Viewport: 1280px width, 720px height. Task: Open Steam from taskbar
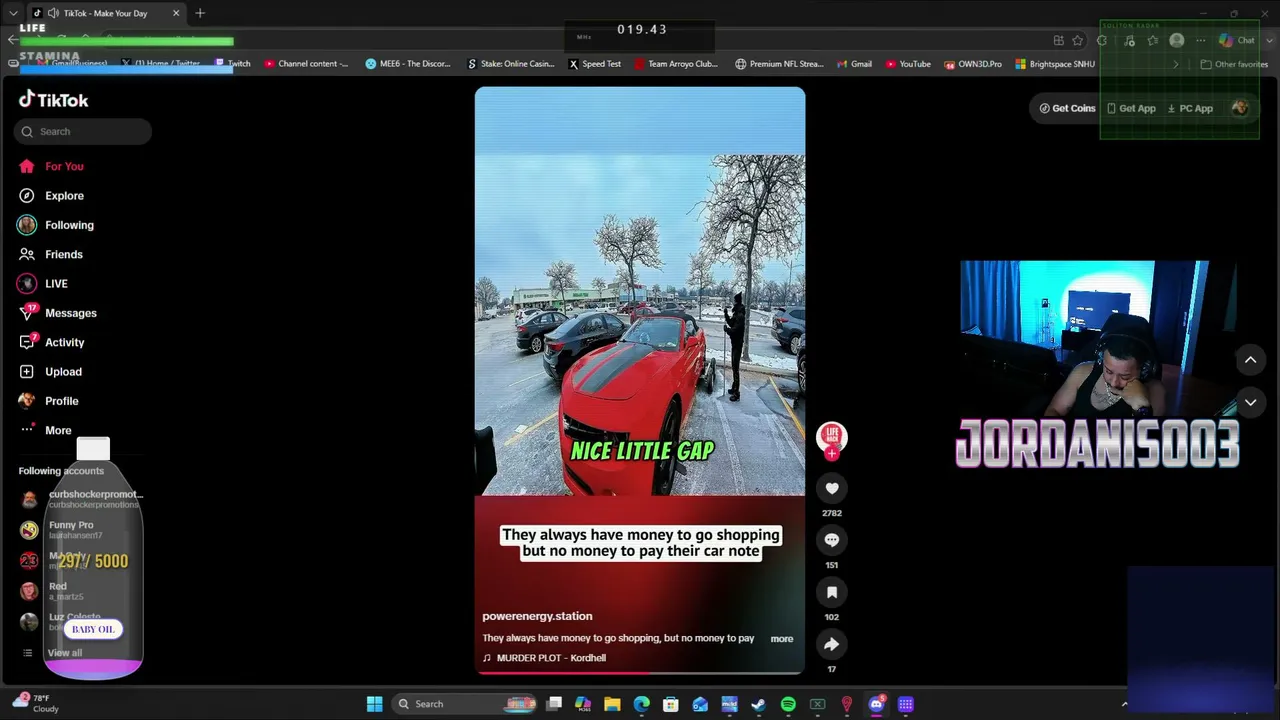[x=758, y=704]
